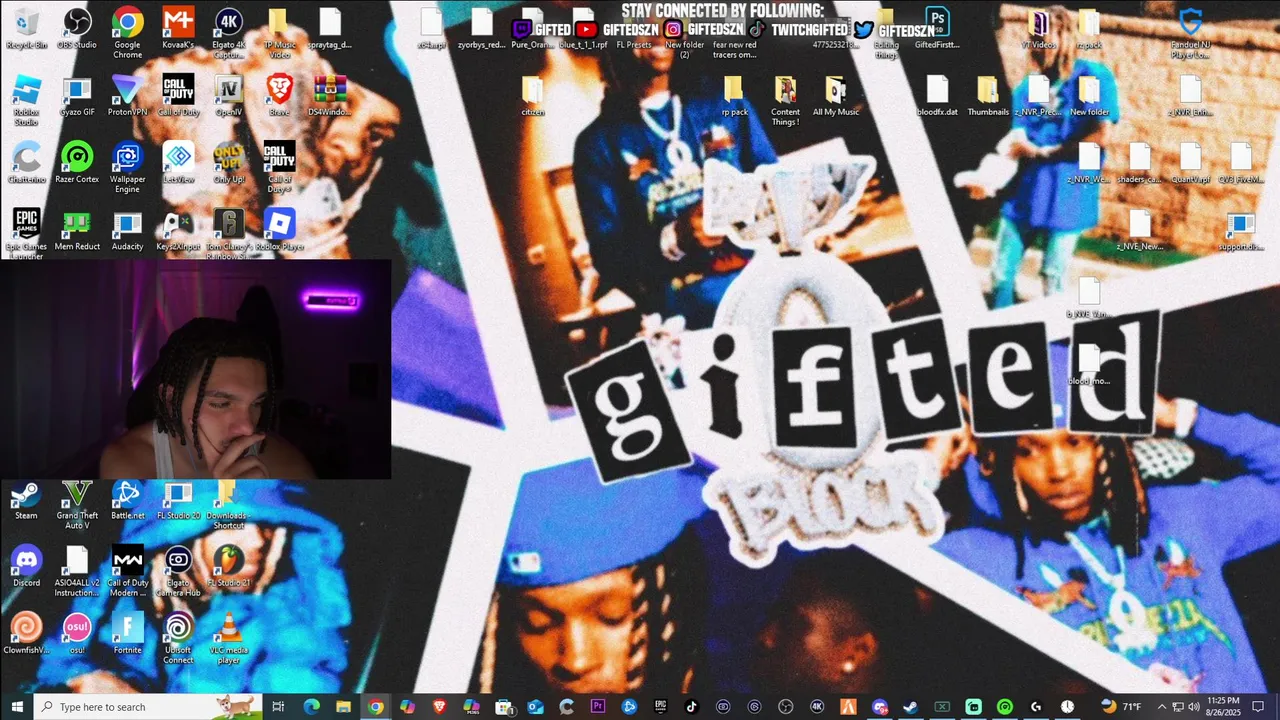Open File Explorer from the taskbar
This screenshot has width=1280, height=720.
tap(343, 707)
